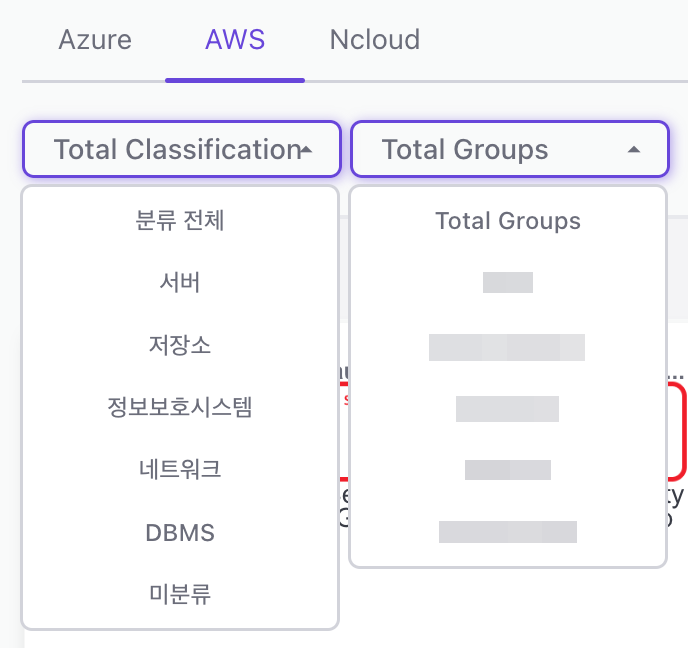Choose the 분류 전체 option

click(x=180, y=220)
